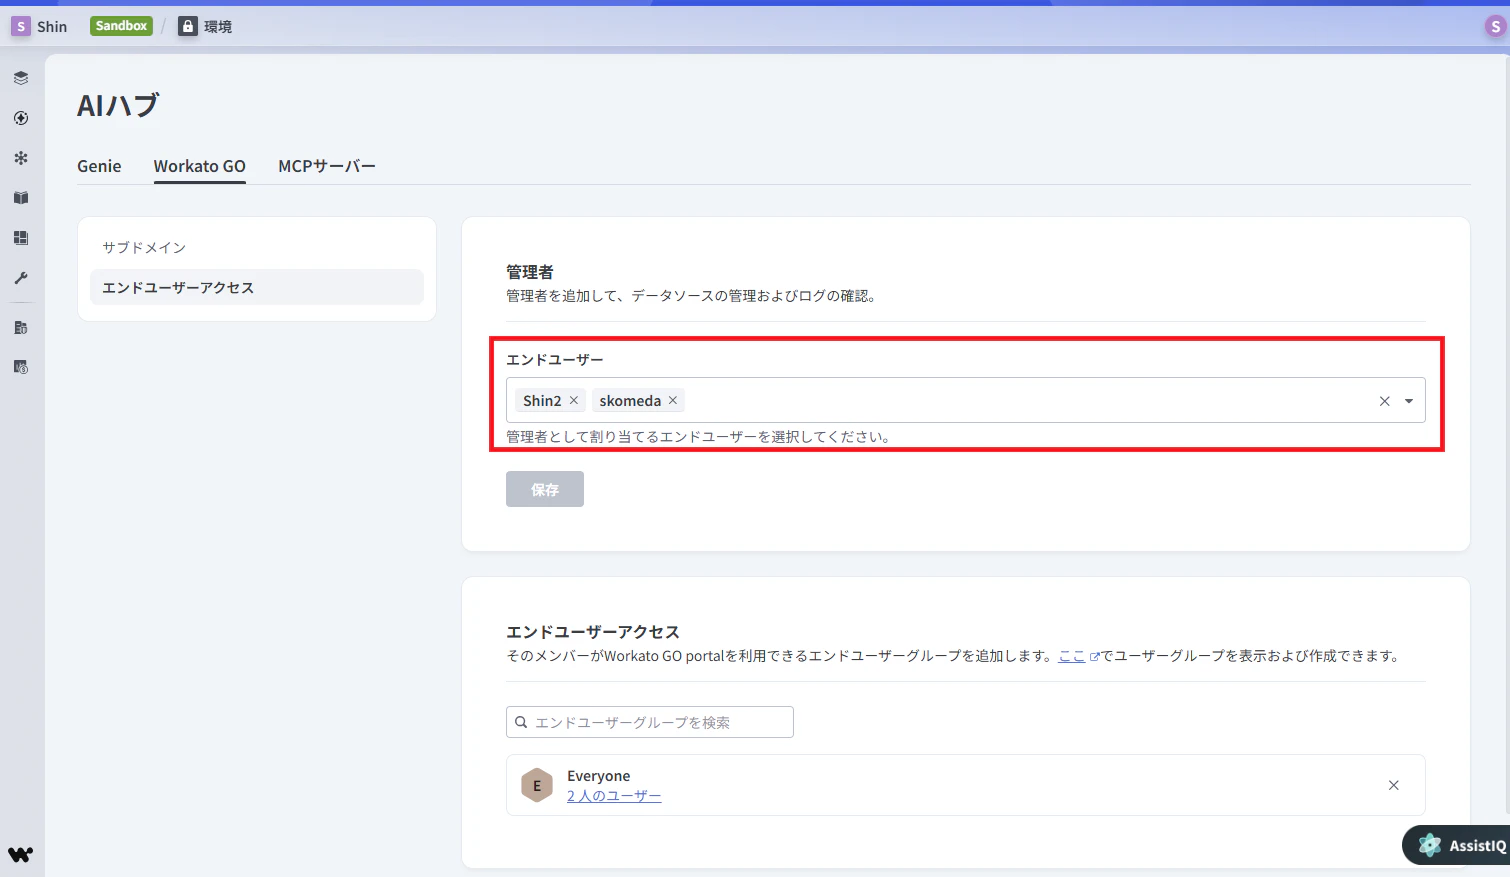Click the lightning bolt sidebar icon
This screenshot has width=1510, height=877.
[21, 118]
